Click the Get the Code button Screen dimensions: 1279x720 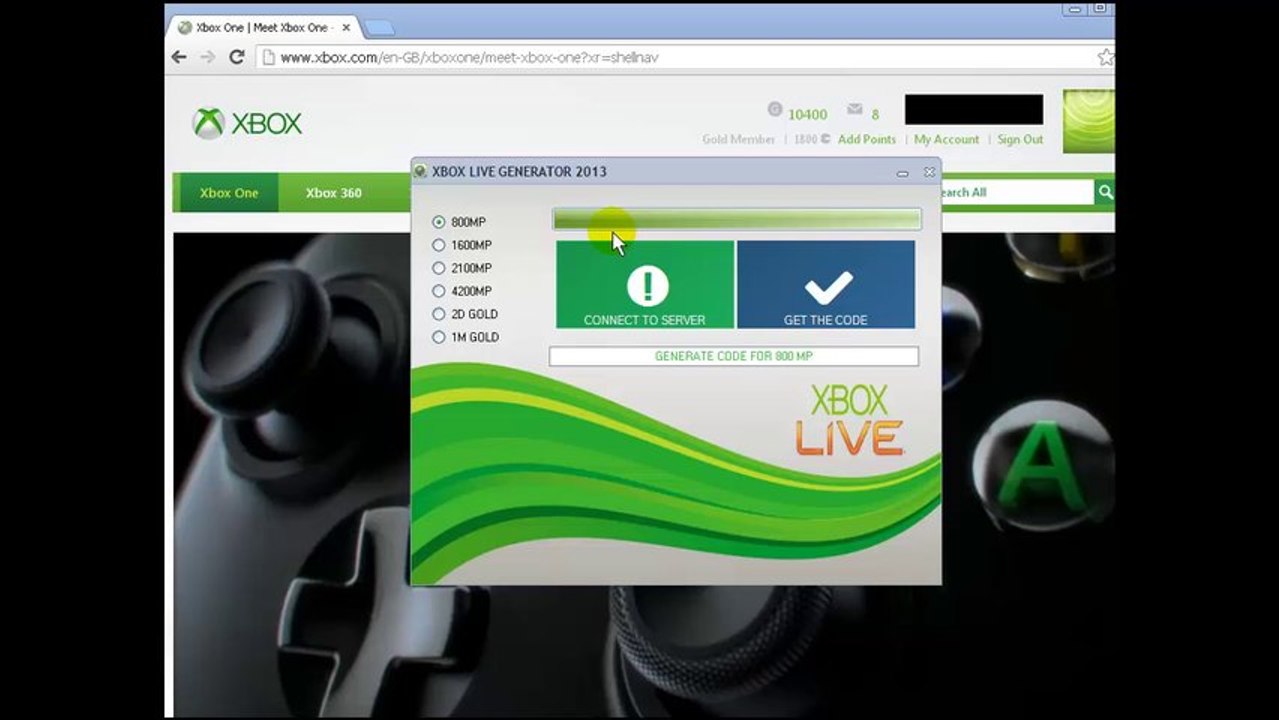click(826, 284)
